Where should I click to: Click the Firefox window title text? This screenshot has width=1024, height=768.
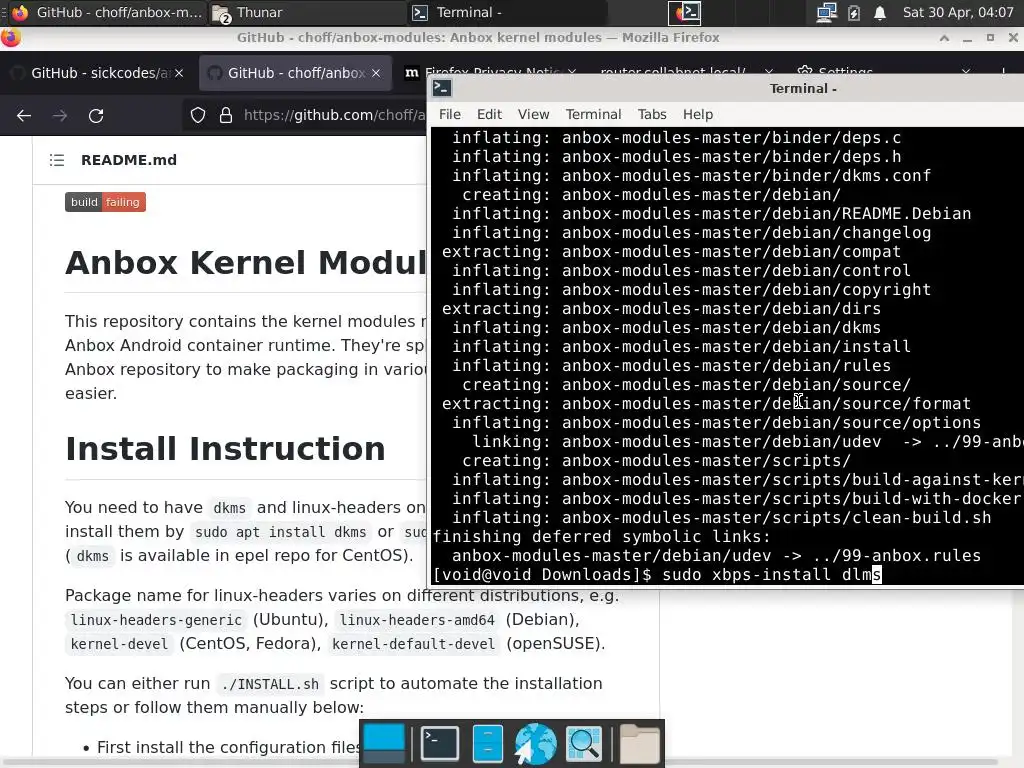pyautogui.click(x=478, y=38)
